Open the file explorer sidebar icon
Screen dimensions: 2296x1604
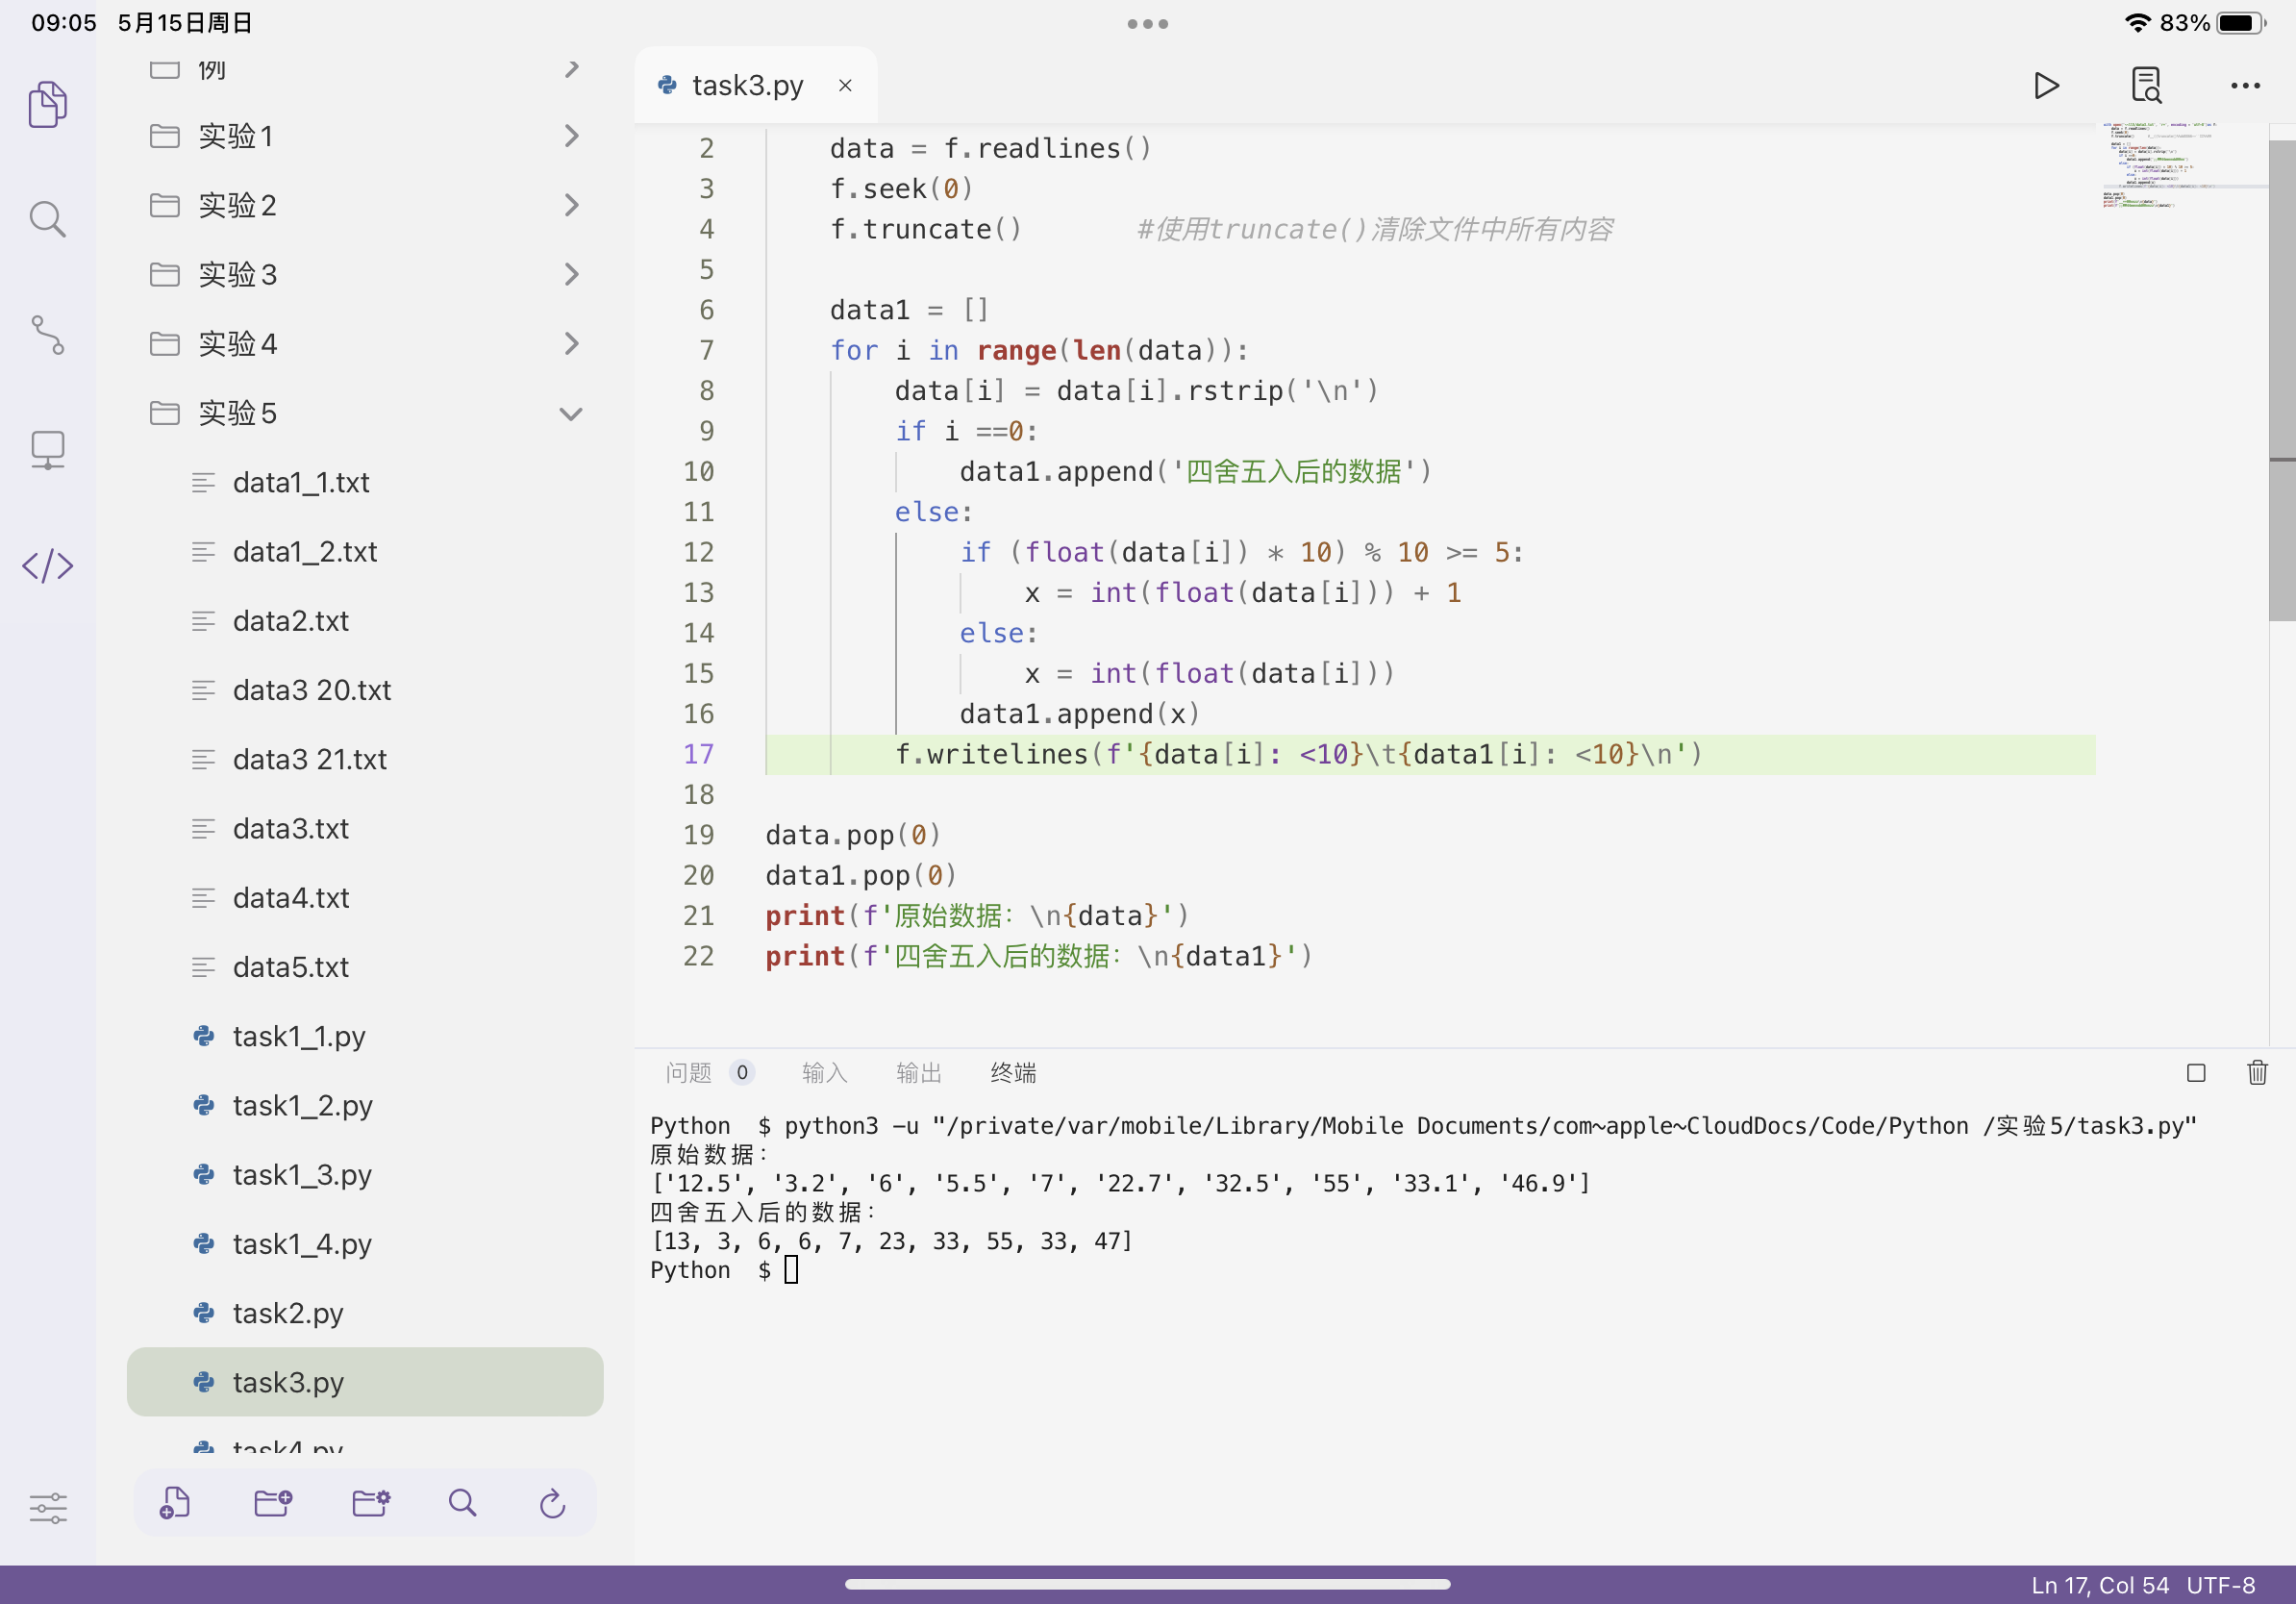[47, 104]
